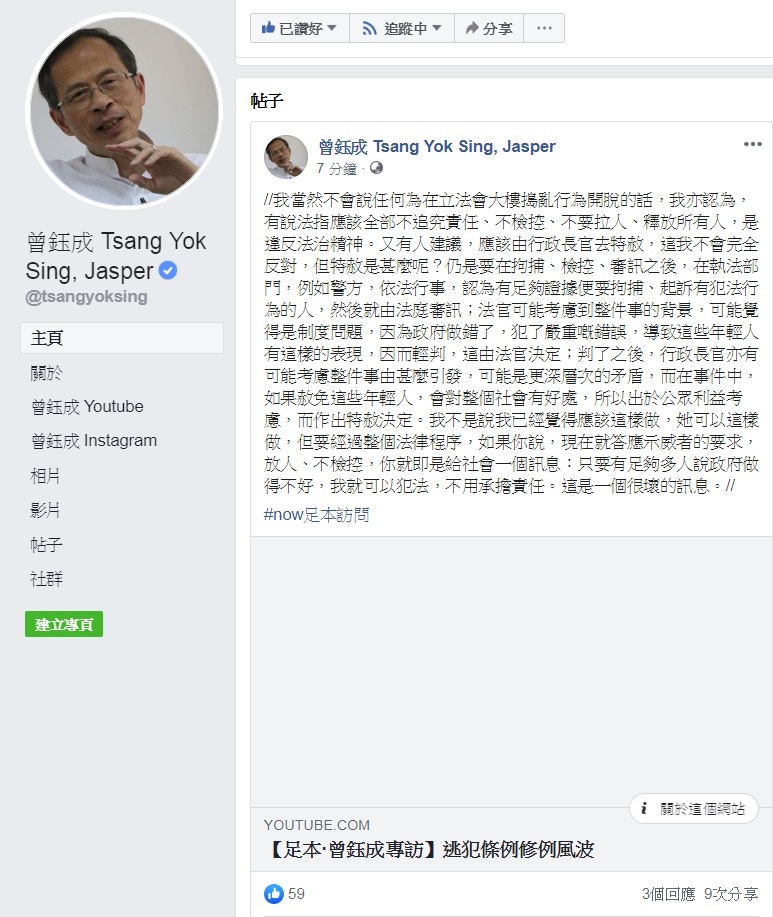View the 3個回應 comments
773x917 pixels.
(x=668, y=894)
